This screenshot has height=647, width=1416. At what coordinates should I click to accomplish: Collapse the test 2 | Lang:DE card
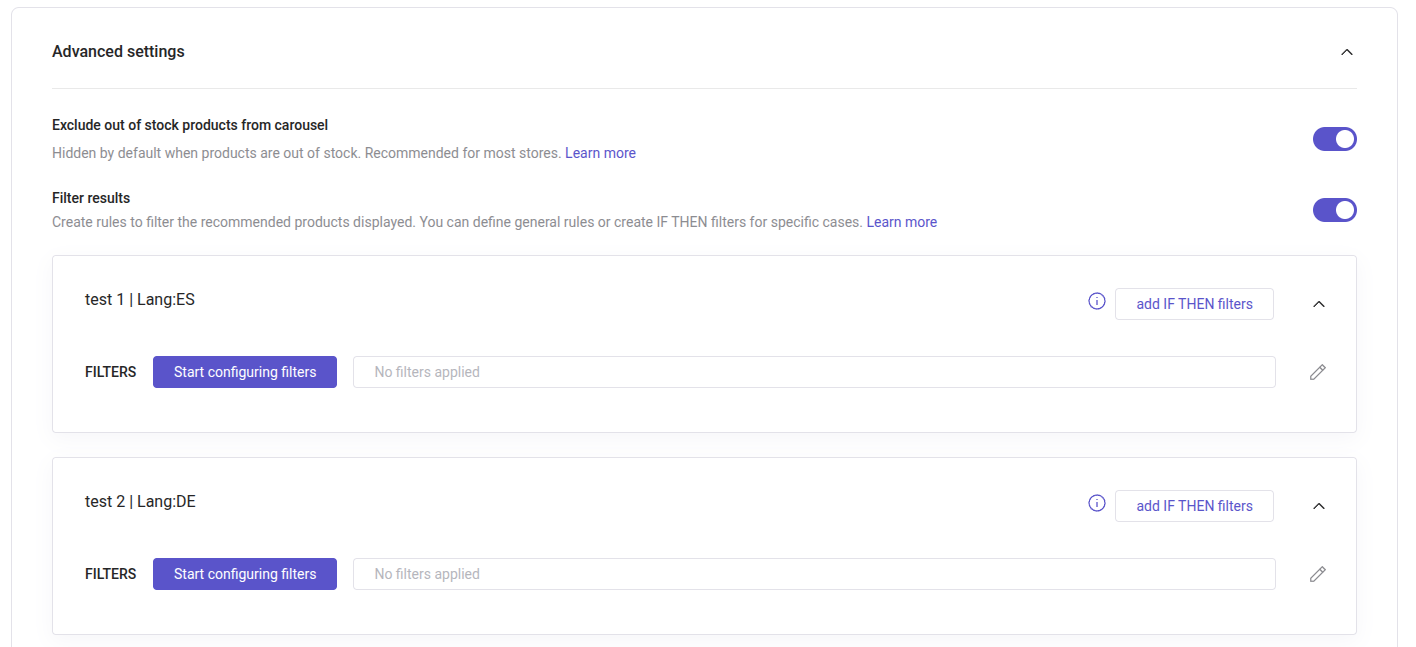click(1319, 506)
